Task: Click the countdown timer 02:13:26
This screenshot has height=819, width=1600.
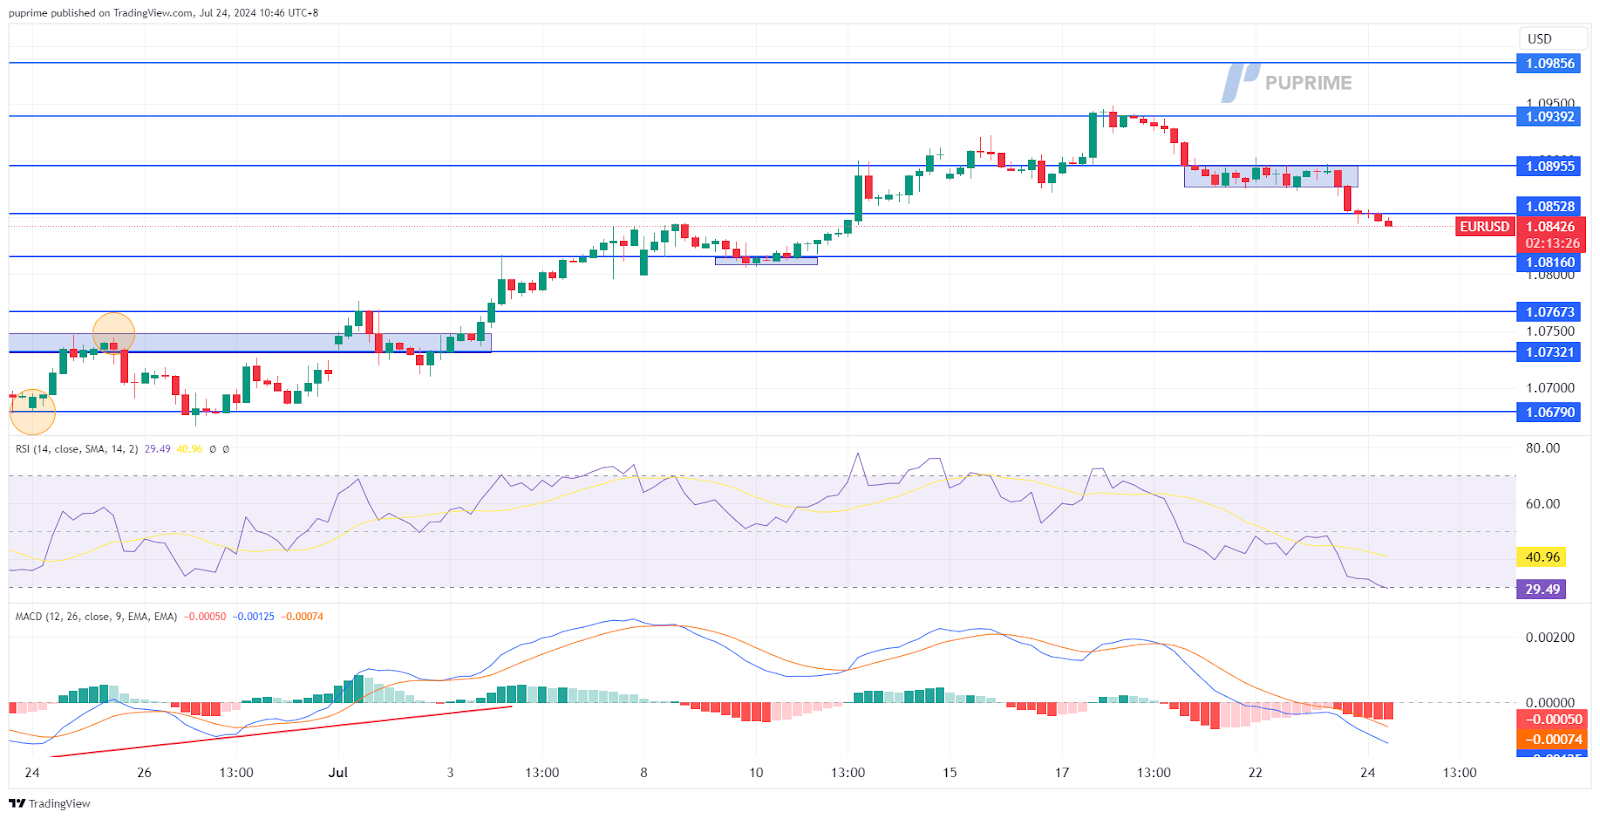Action: pyautogui.click(x=1552, y=243)
